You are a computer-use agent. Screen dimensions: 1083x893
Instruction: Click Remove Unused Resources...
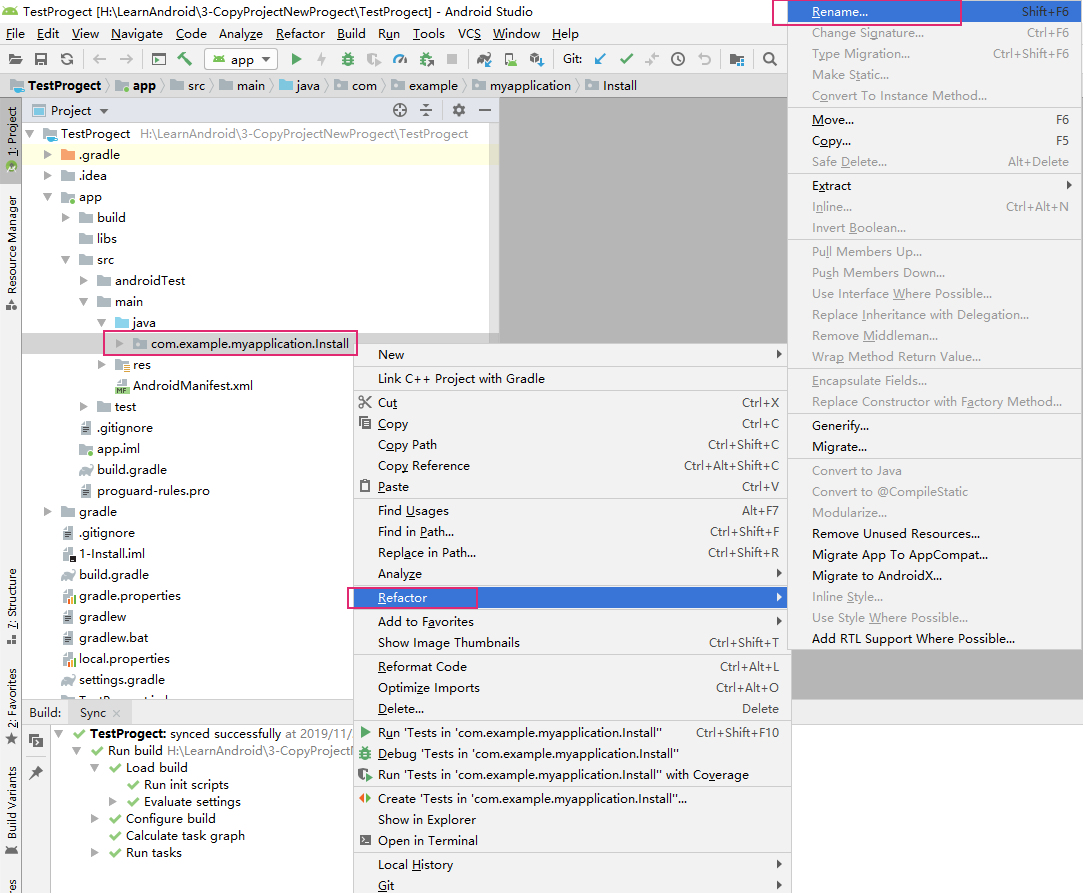[934, 533]
